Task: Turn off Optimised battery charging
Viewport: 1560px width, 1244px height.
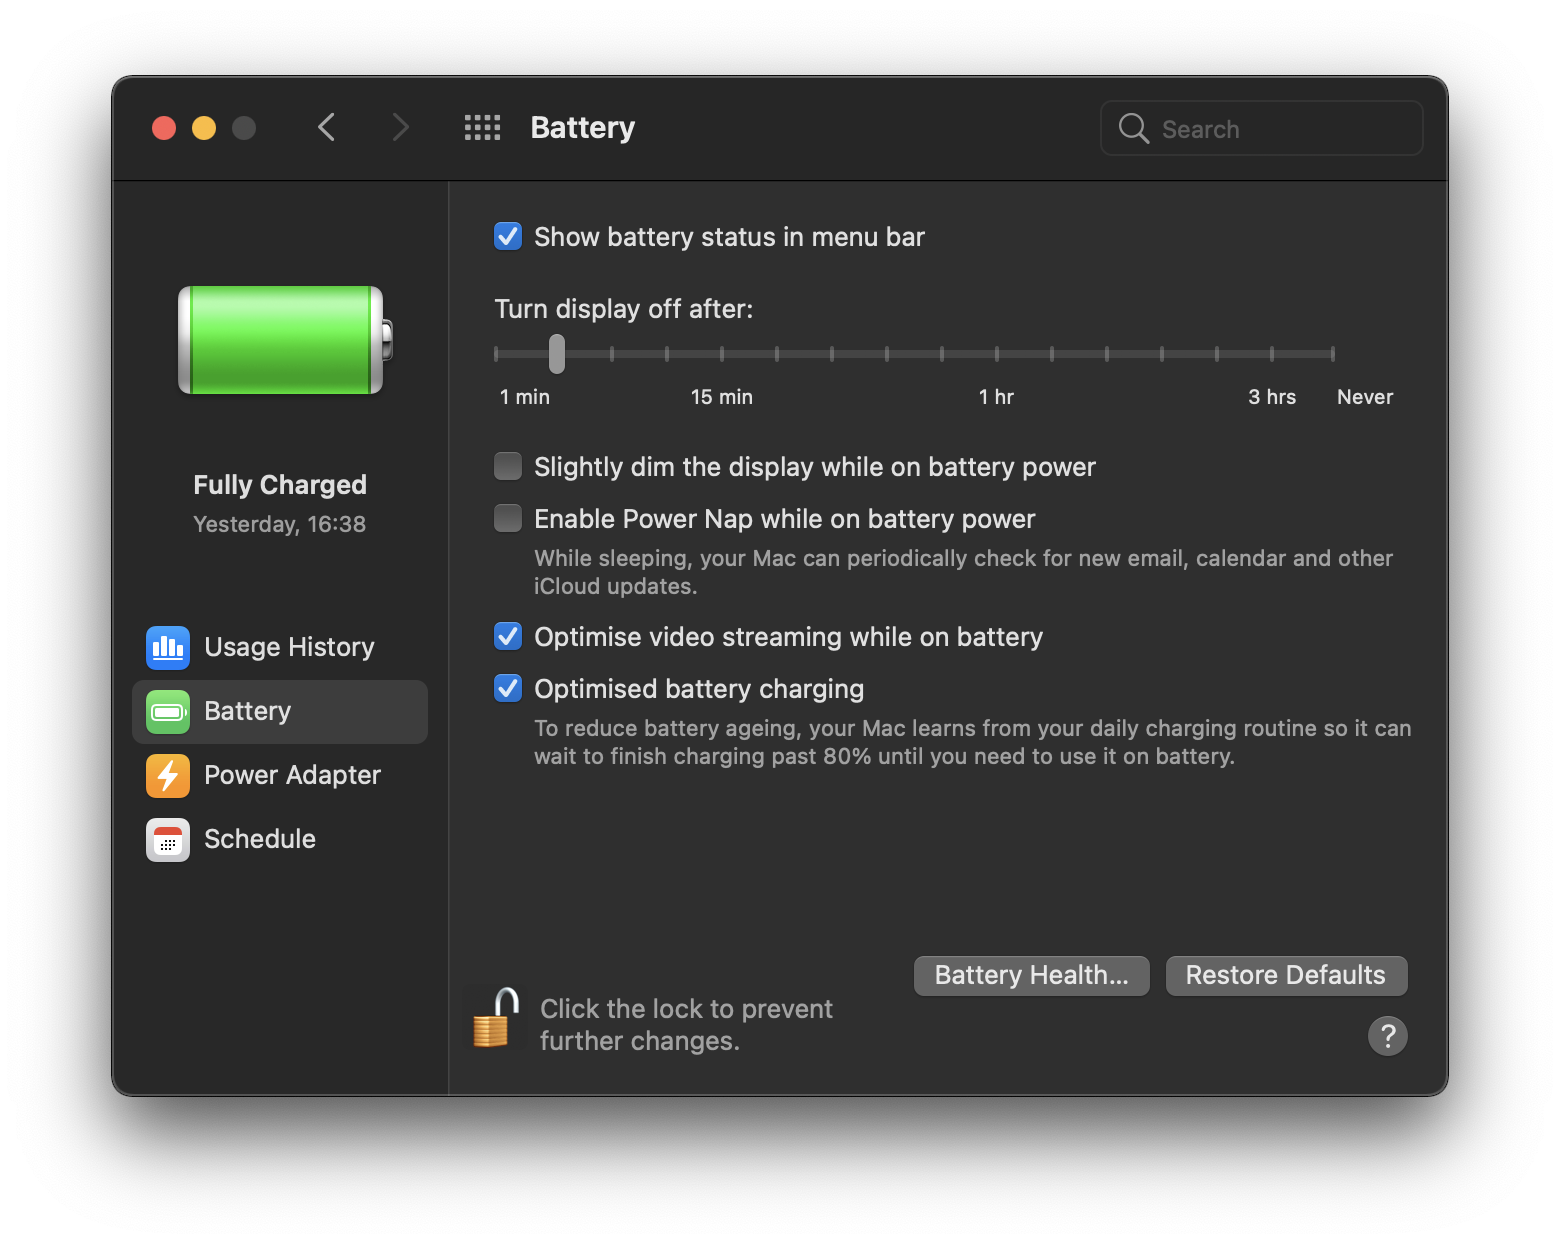Action: [x=508, y=689]
